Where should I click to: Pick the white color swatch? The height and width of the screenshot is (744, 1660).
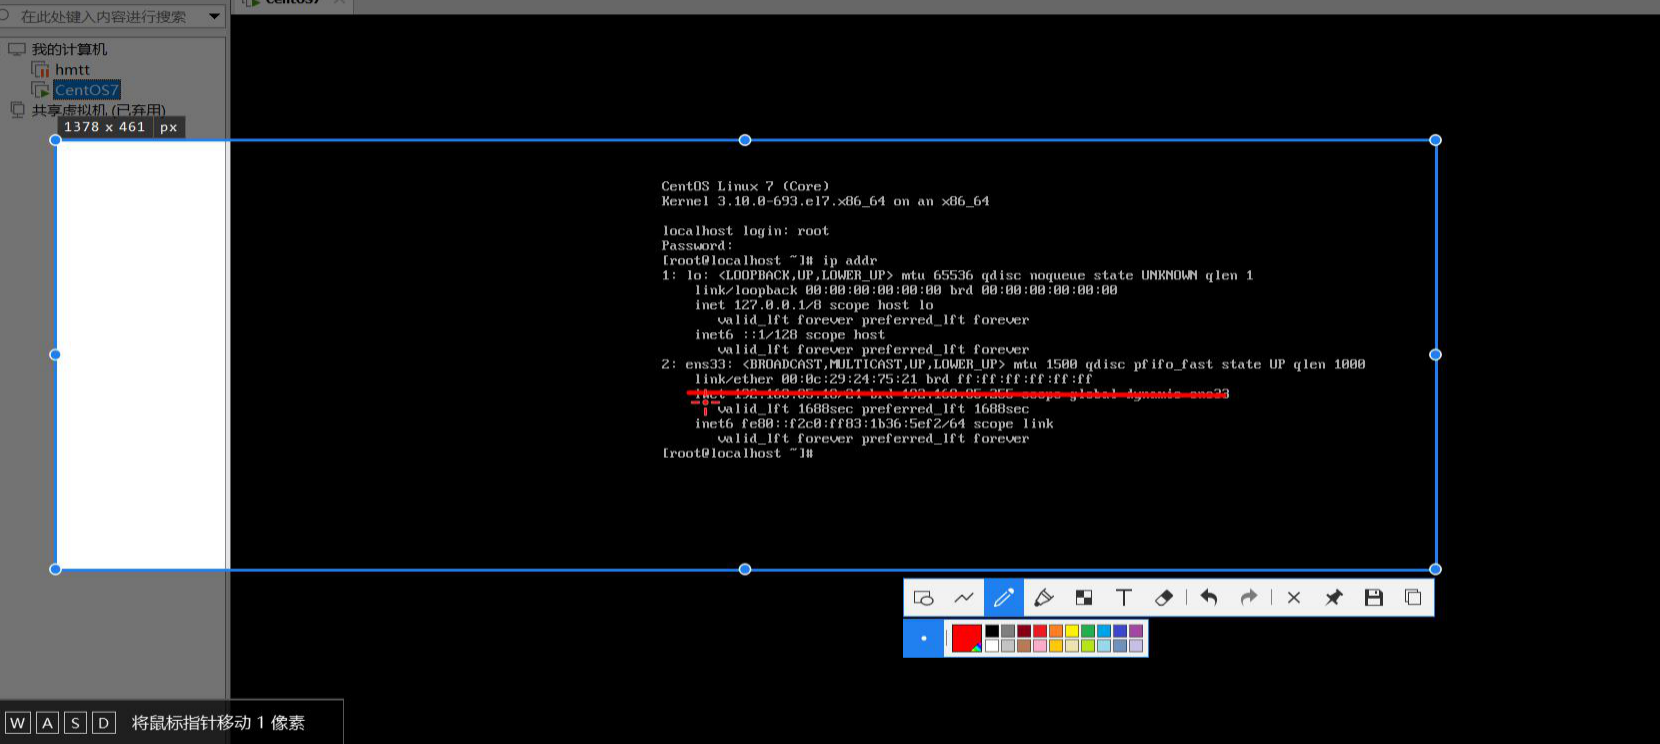[x=992, y=646]
